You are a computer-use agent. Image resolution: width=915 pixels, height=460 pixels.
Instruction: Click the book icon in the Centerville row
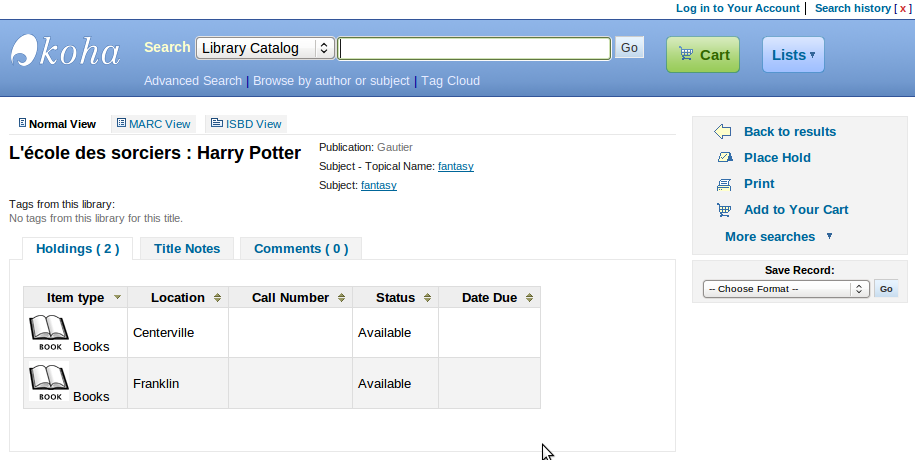49,333
